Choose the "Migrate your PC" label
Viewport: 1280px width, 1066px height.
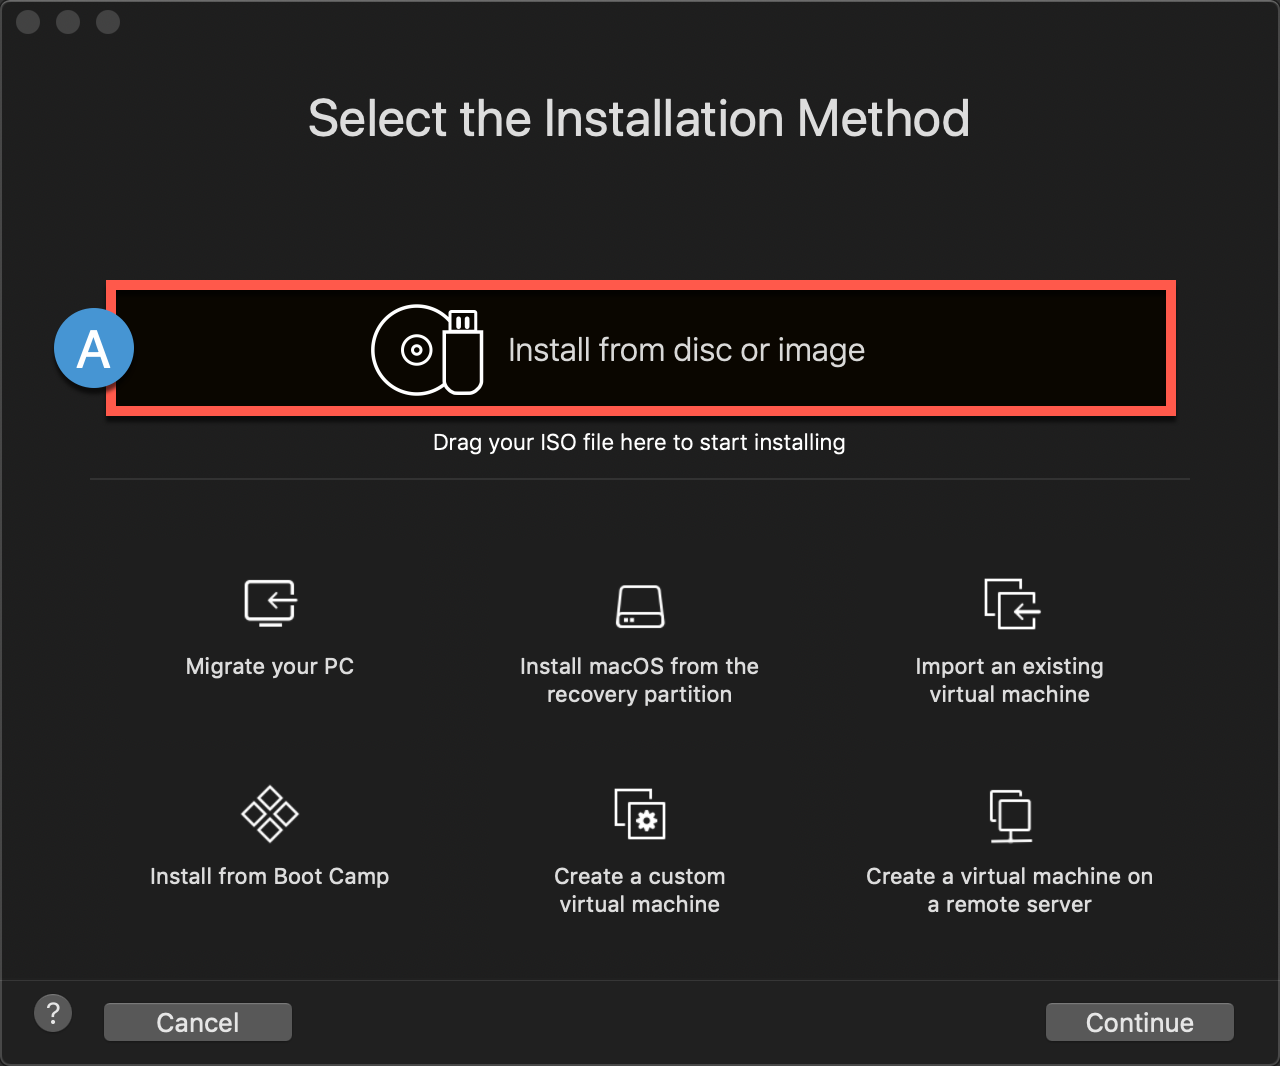(270, 666)
